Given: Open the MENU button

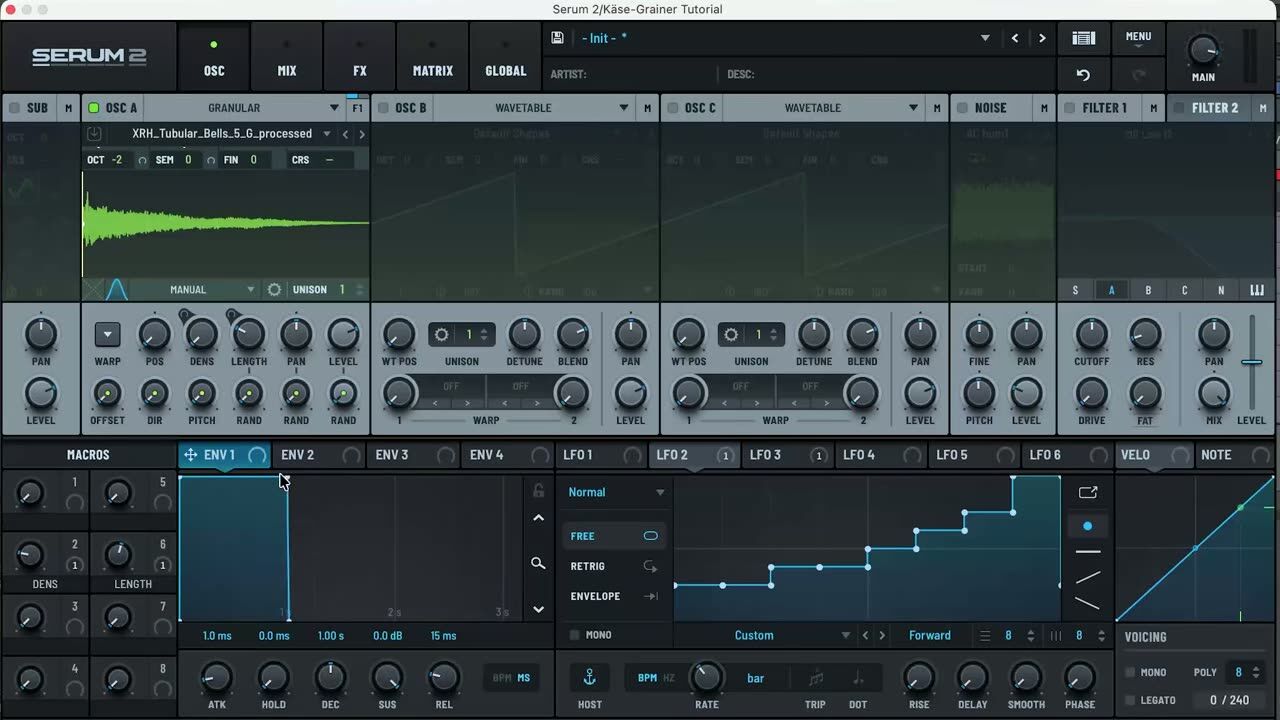Looking at the screenshot, I should [1138, 39].
